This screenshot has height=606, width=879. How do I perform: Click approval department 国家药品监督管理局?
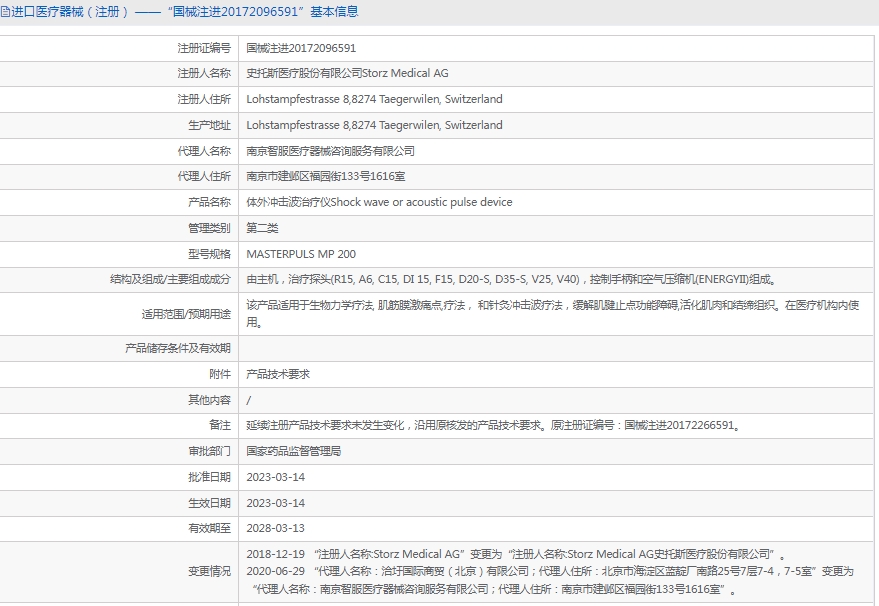click(x=294, y=451)
